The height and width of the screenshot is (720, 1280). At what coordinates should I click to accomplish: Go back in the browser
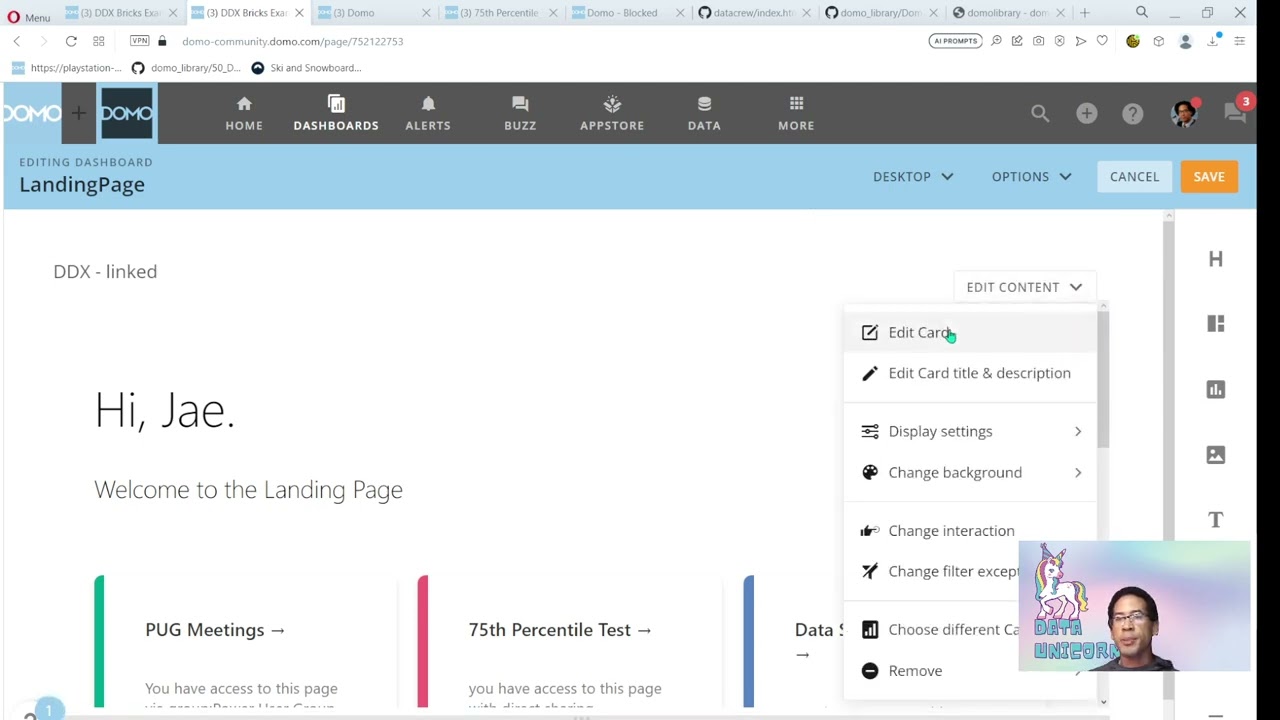click(17, 41)
